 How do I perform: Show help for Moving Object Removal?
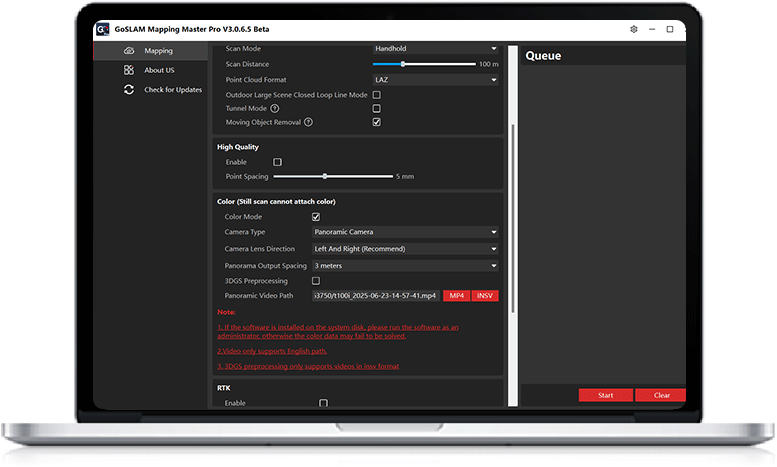click(308, 122)
